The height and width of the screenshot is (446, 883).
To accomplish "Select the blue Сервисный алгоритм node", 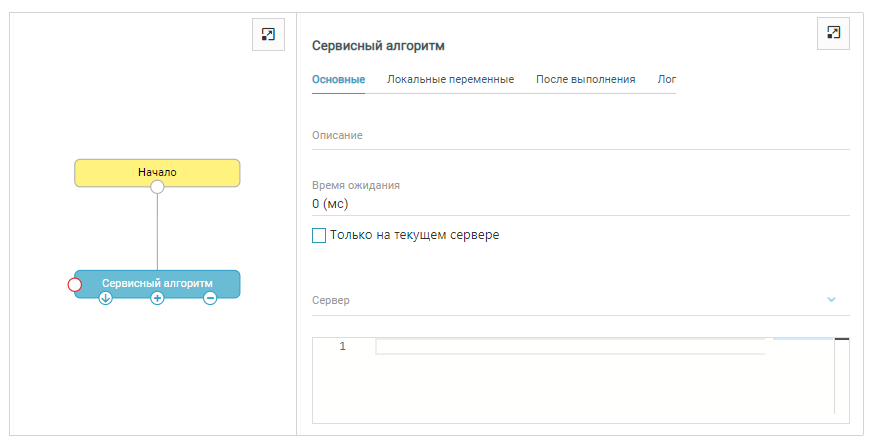I will click(x=157, y=282).
